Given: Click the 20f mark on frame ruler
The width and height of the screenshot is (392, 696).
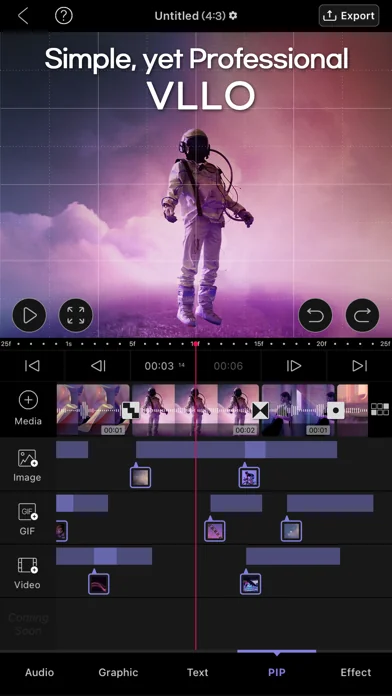Looking at the screenshot, I should tap(321, 344).
